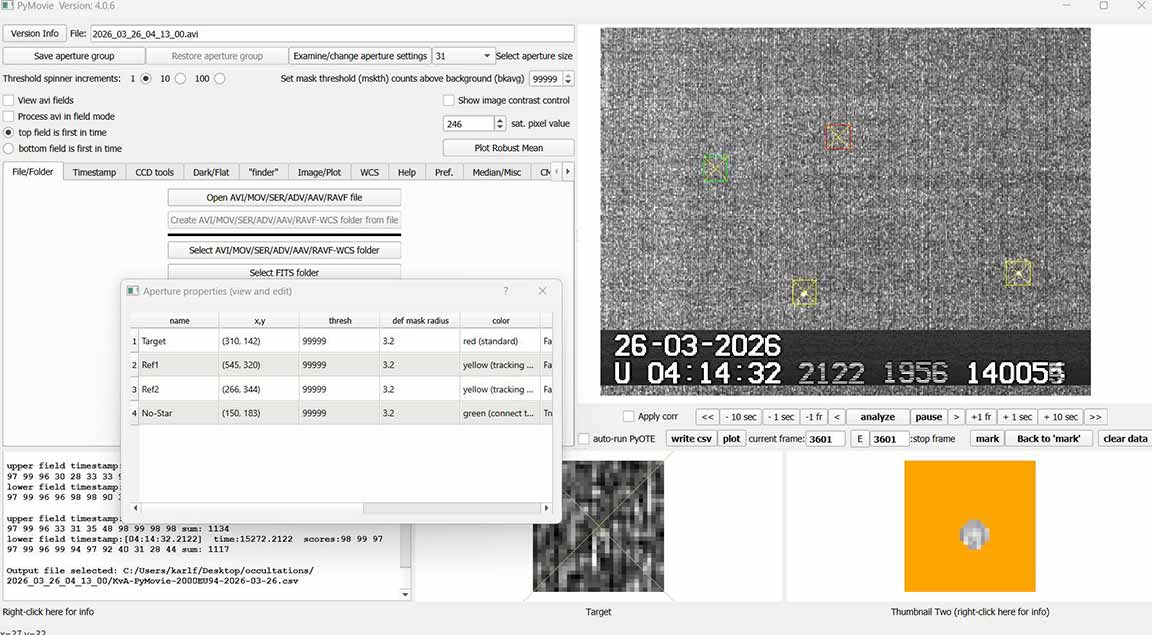
Task: Open the aperture size dropdown showing 31
Action: tap(463, 56)
